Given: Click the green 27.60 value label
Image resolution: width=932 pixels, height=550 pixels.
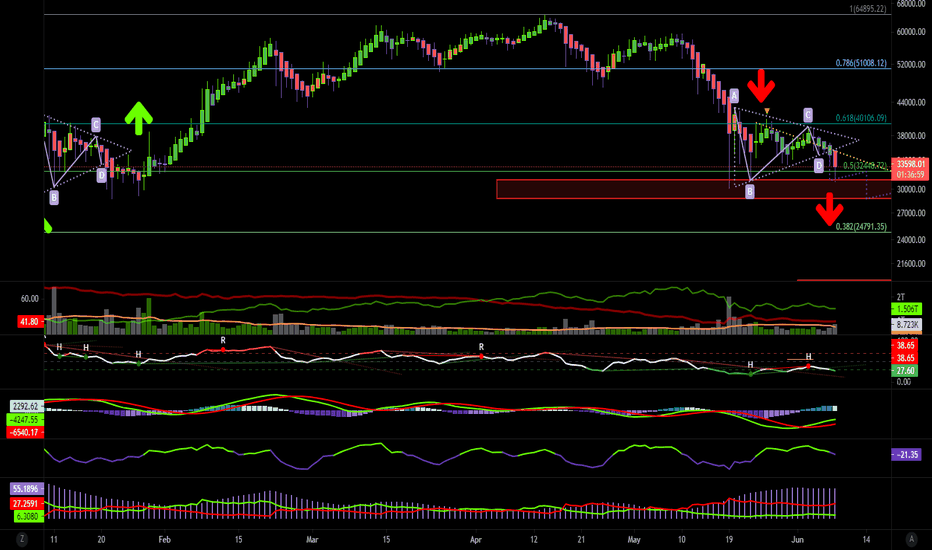Looking at the screenshot, I should 905,370.
